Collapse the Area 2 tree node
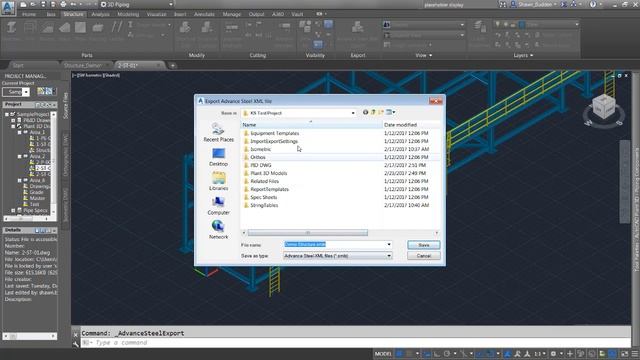Screen dimensions: 640x360 coord(19,156)
